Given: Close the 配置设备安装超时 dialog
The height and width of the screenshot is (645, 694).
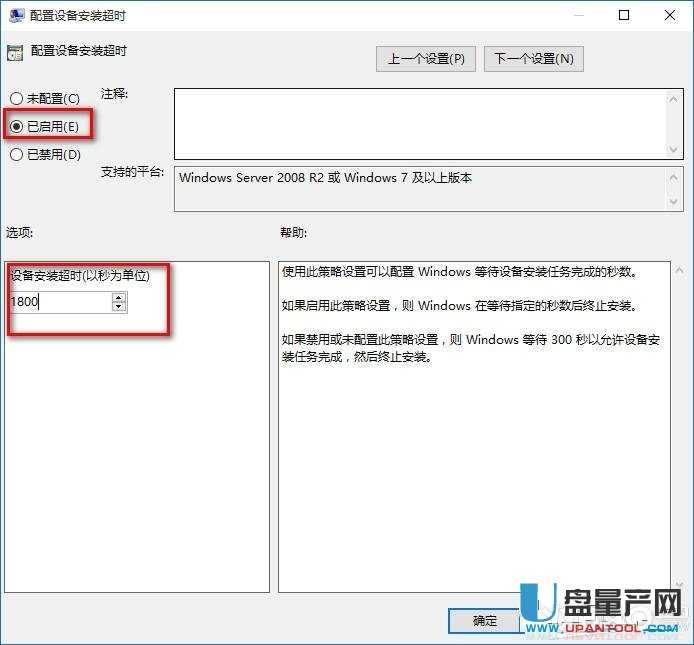Looking at the screenshot, I should click(669, 16).
